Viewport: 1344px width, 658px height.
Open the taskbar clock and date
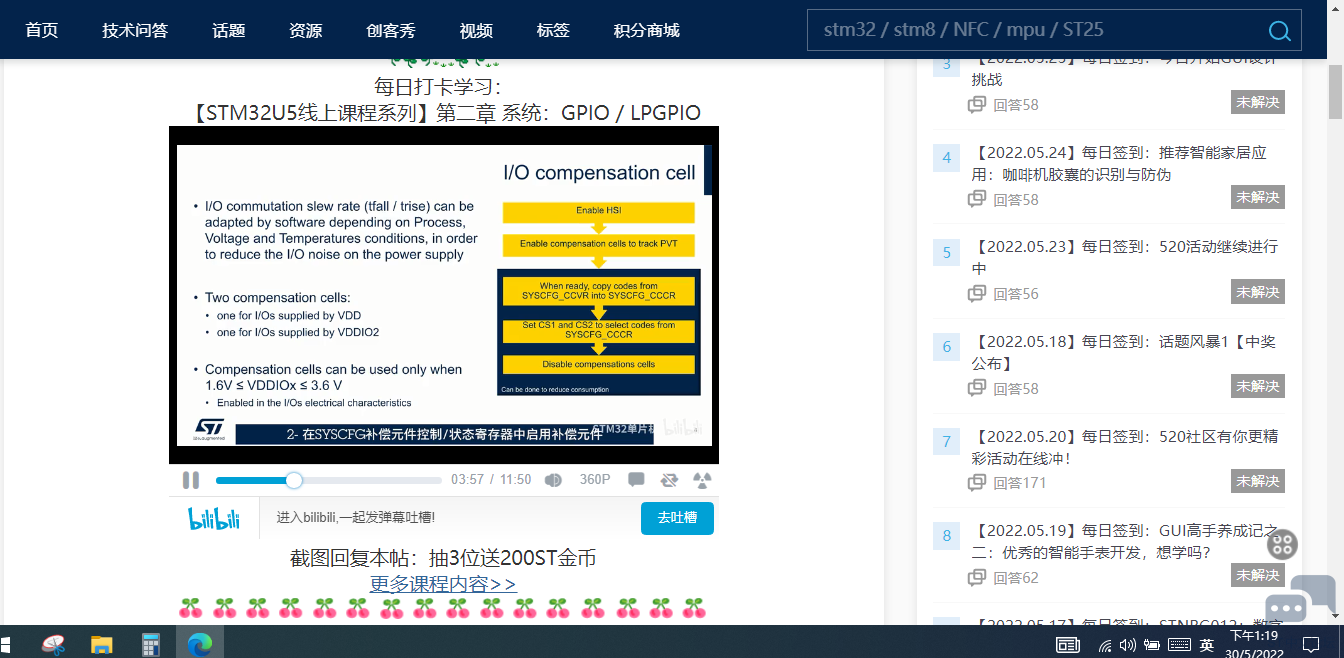point(1254,644)
